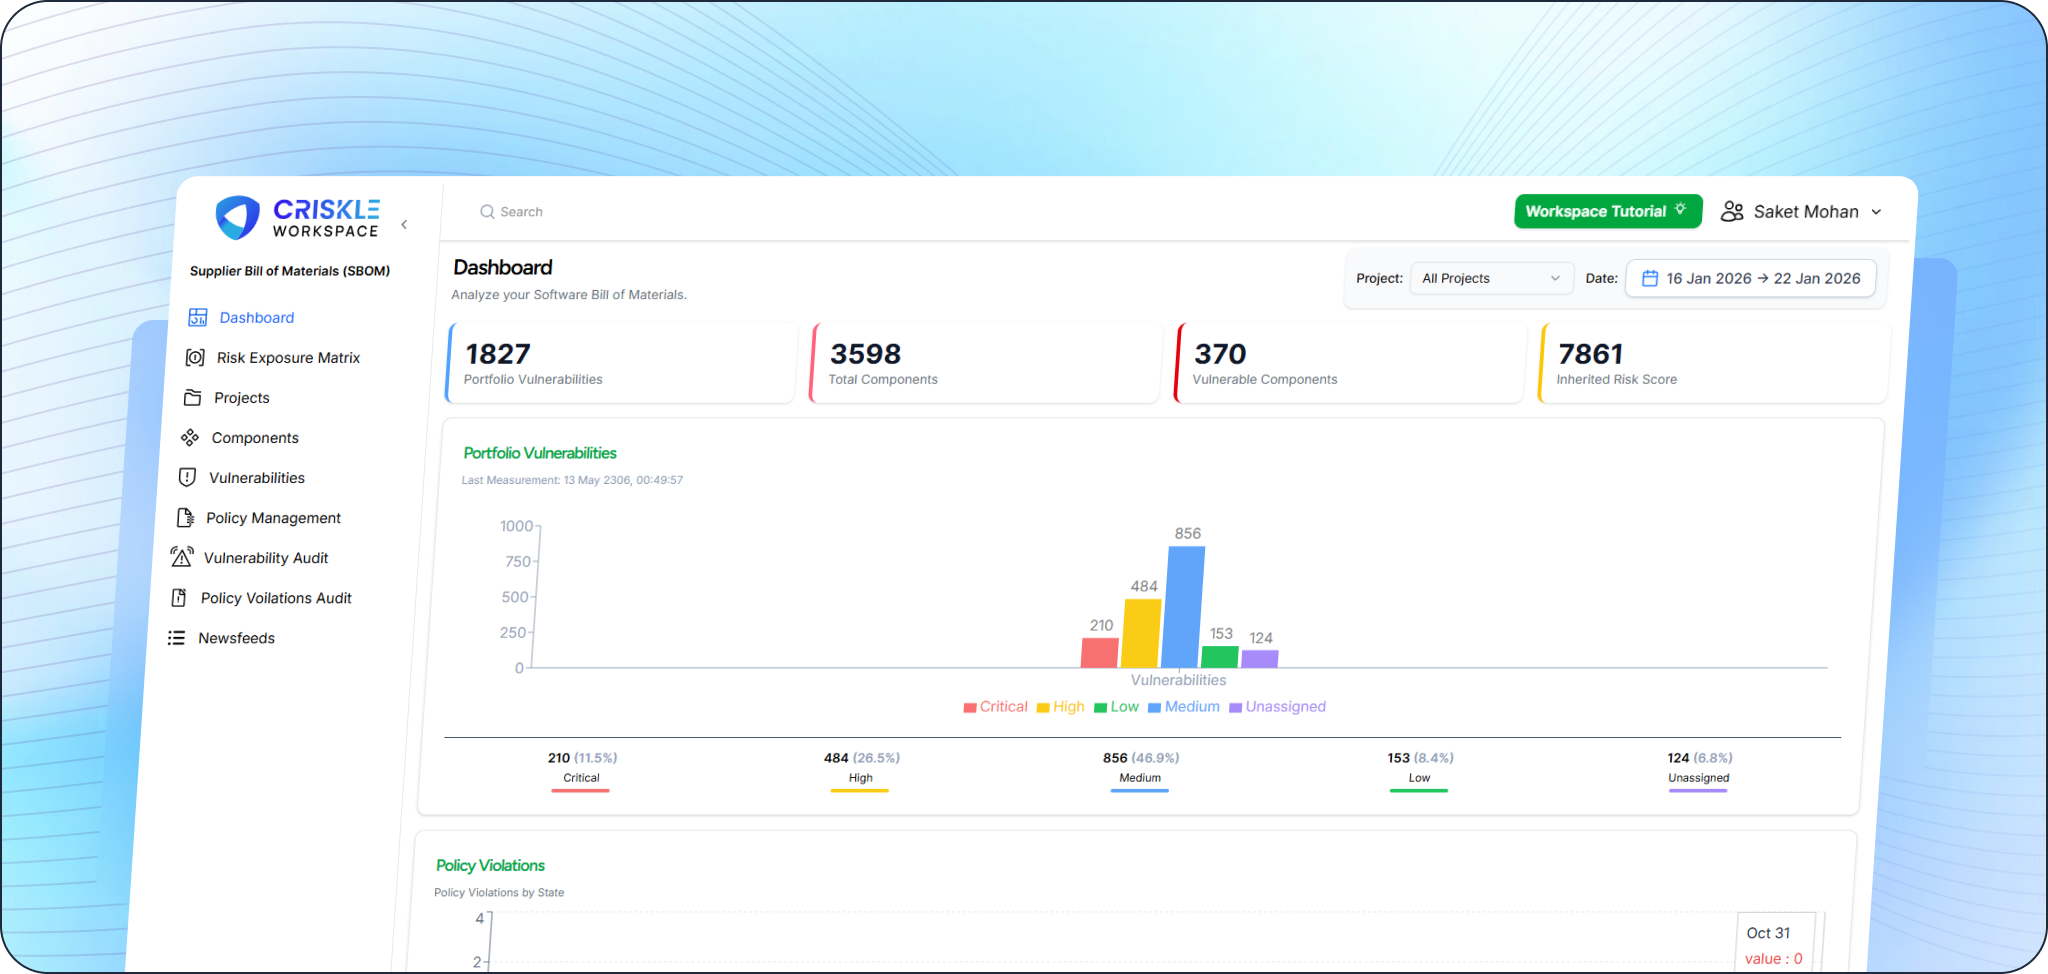
Task: Toggle Medium series in chart legend
Action: coord(1184,706)
